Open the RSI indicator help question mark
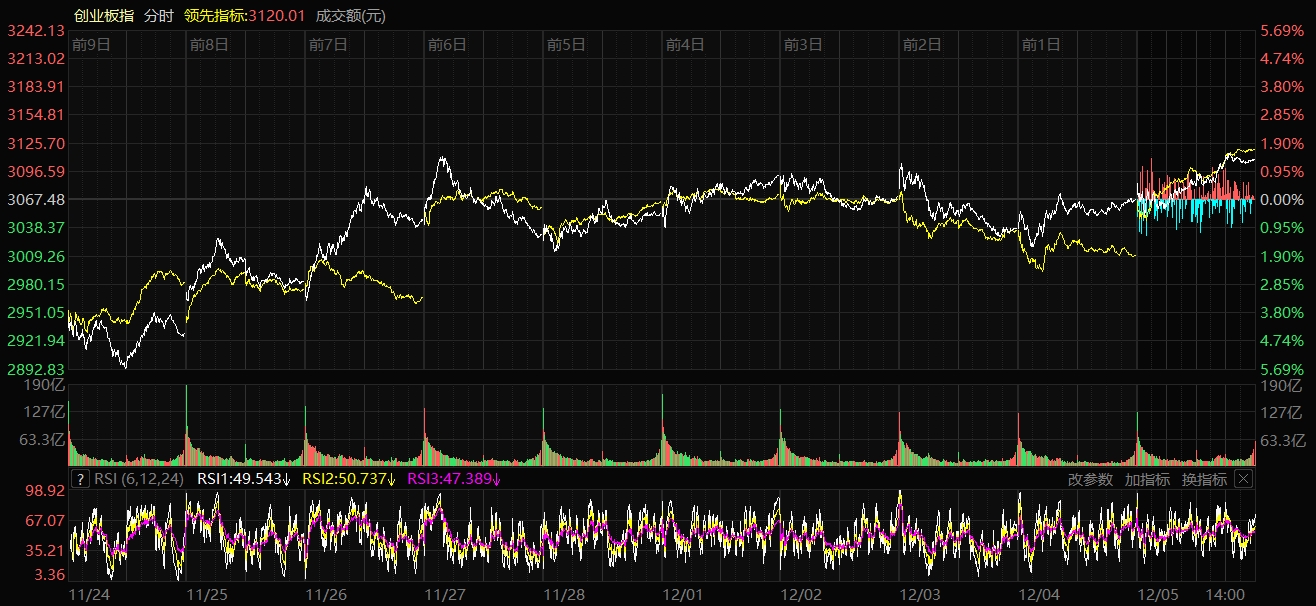Screen dimensions: 1316x606 pos(81,479)
